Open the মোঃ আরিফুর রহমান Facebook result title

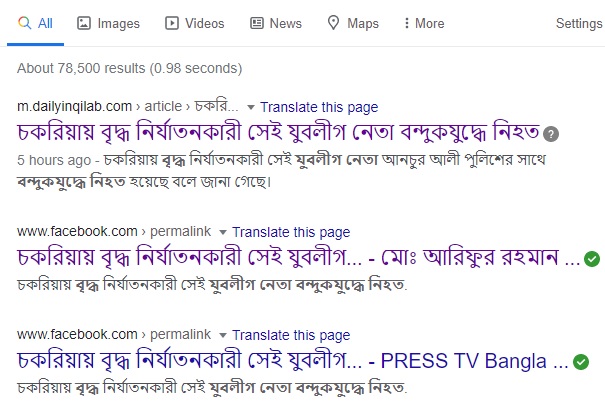[x=299, y=258]
